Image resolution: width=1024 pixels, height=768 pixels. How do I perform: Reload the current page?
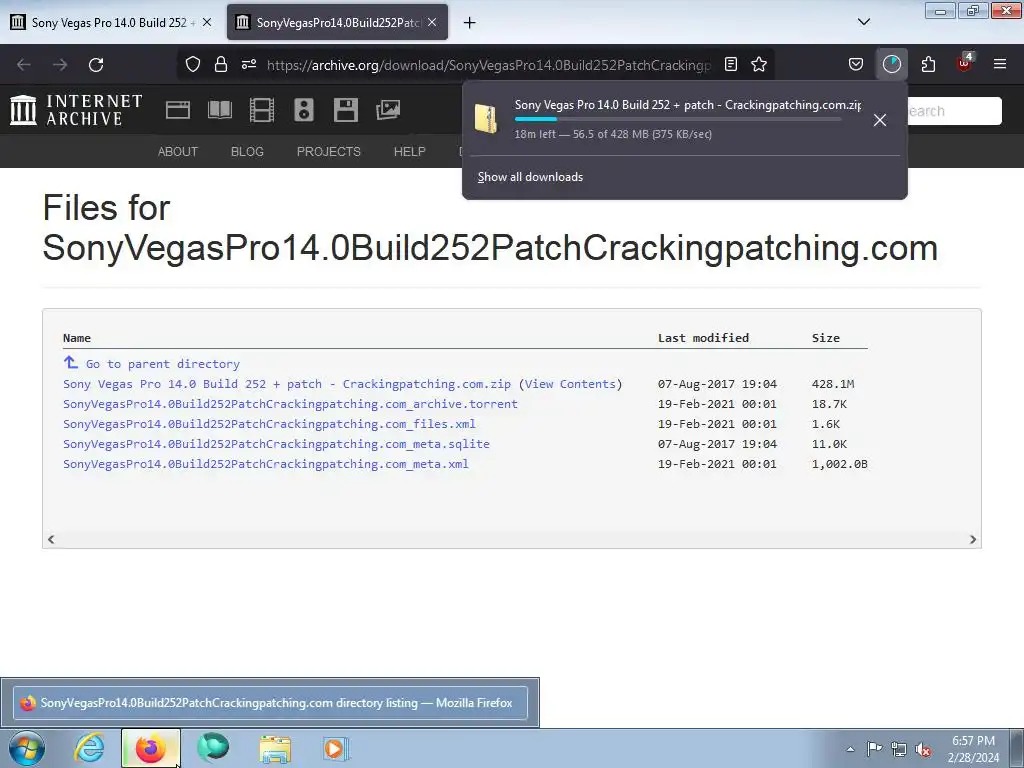click(x=96, y=65)
